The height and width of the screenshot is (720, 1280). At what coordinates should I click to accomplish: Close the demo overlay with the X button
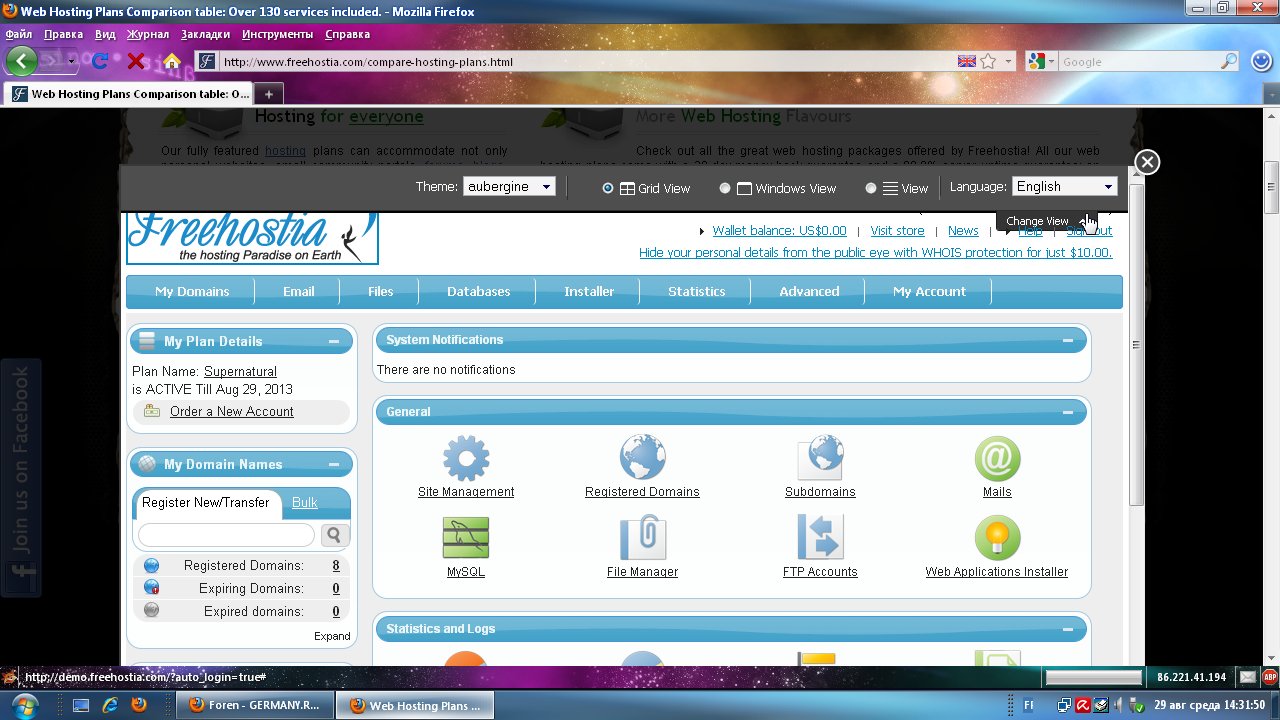(x=1147, y=162)
